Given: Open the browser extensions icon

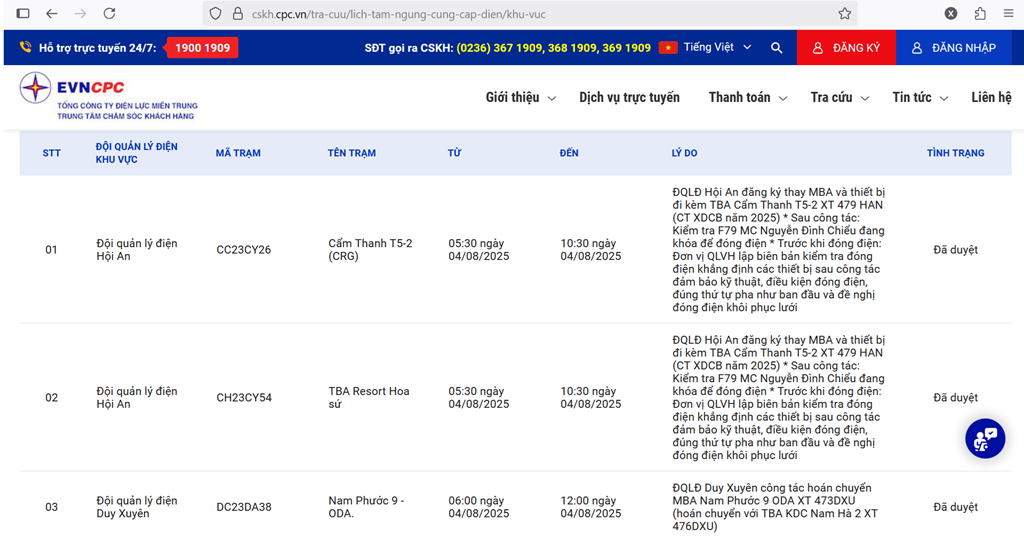Looking at the screenshot, I should click(x=980, y=14).
